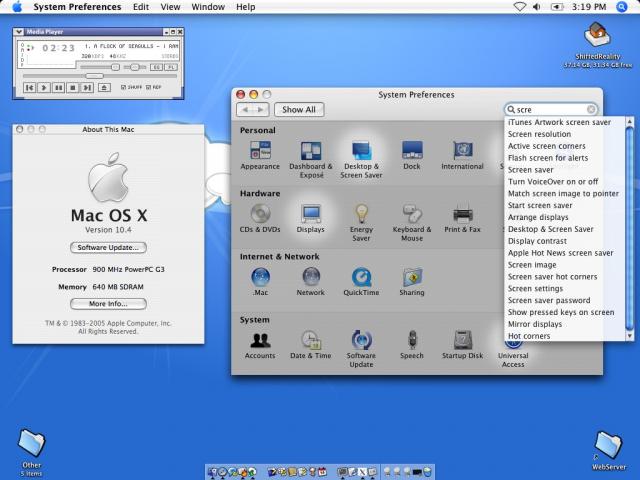Open Energy Saver preferences
The image size is (640, 480).
(x=361, y=222)
